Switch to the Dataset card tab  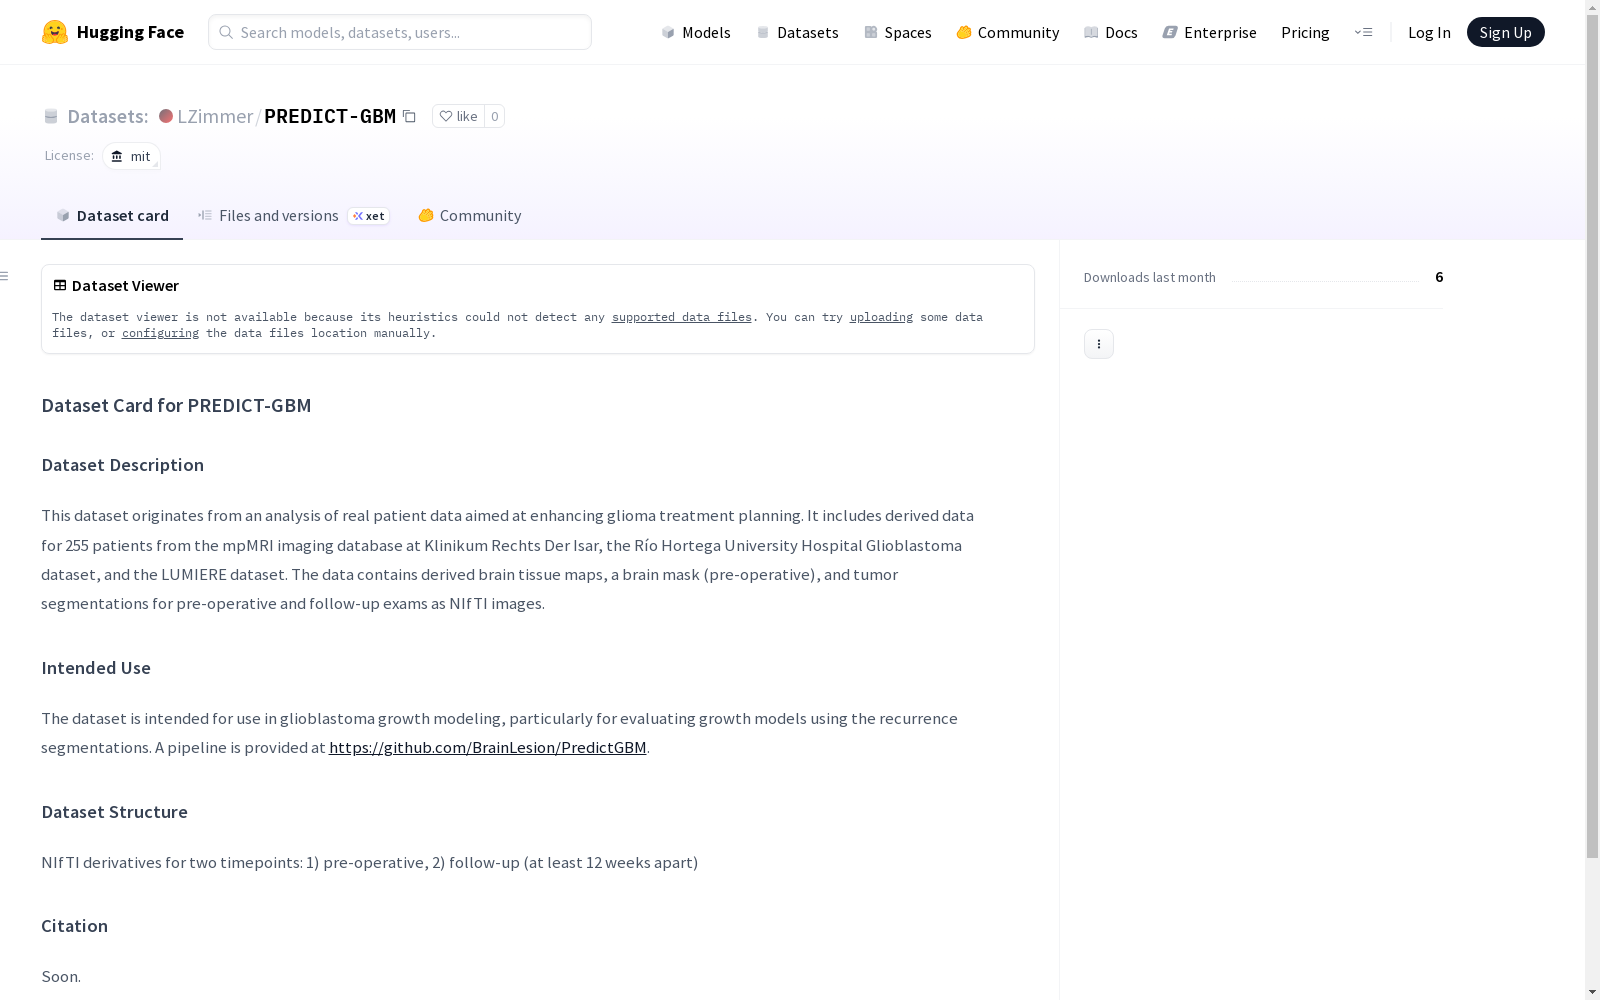[x=112, y=215]
